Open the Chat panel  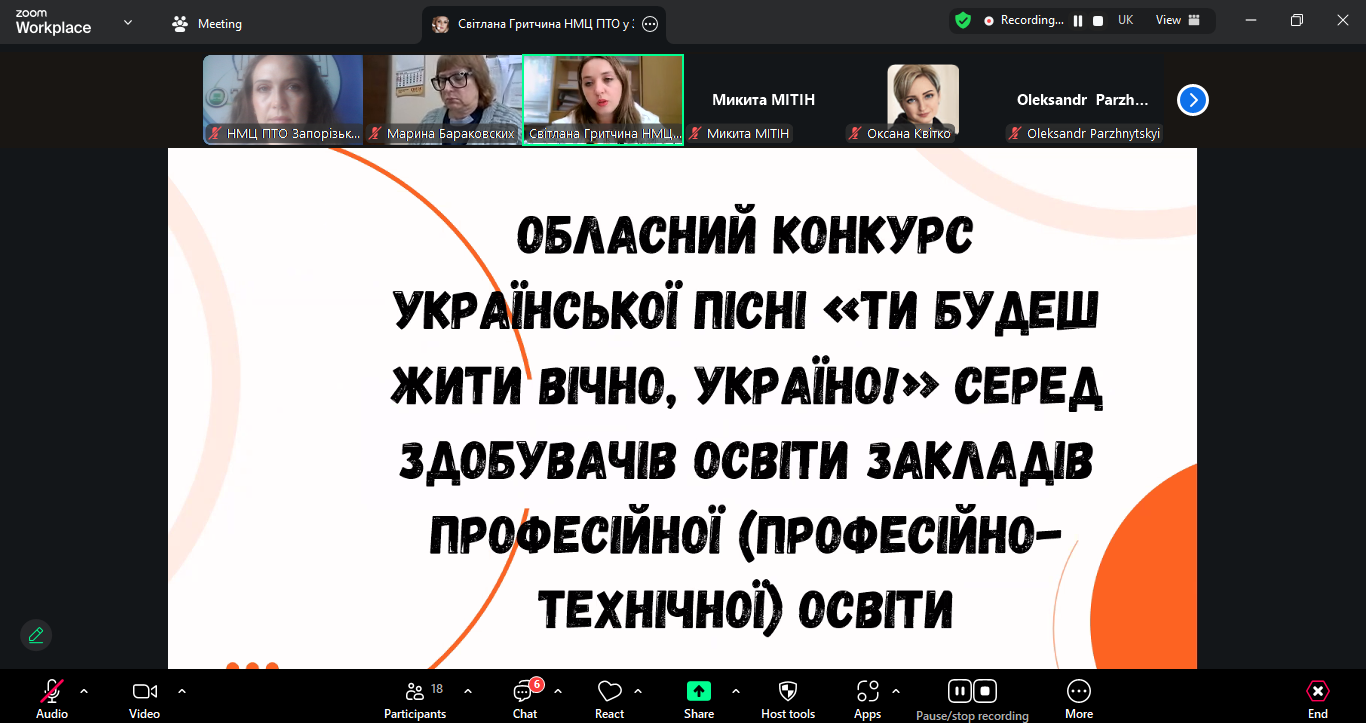[525, 698]
